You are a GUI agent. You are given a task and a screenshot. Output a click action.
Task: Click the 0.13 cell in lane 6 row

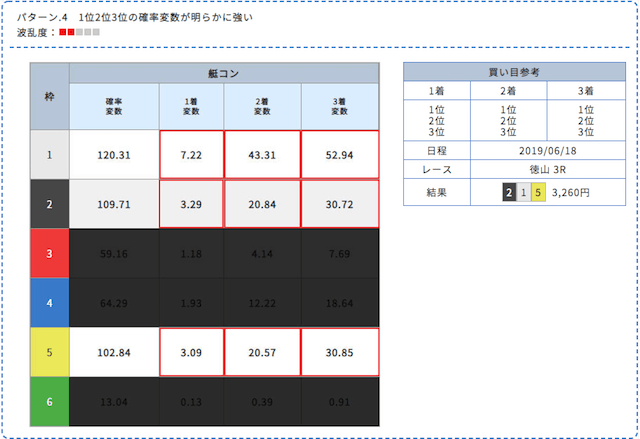point(191,402)
